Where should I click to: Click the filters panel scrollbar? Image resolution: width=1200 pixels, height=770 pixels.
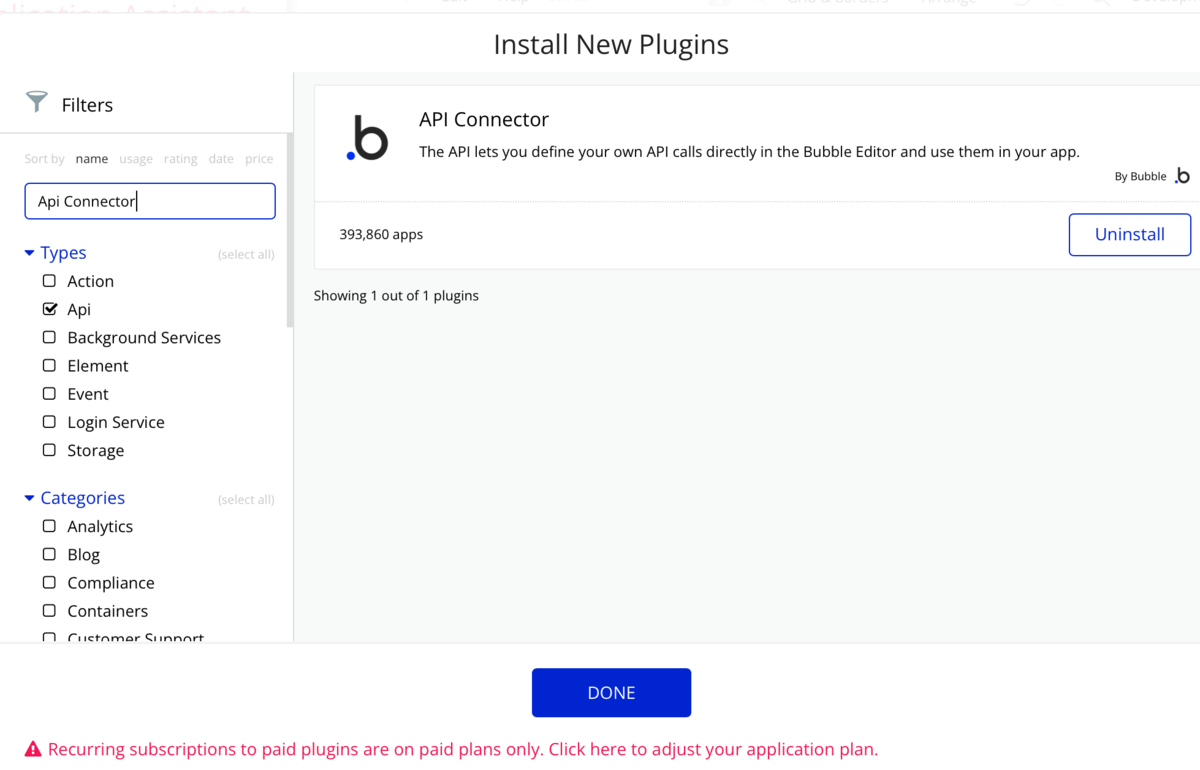tap(290, 230)
